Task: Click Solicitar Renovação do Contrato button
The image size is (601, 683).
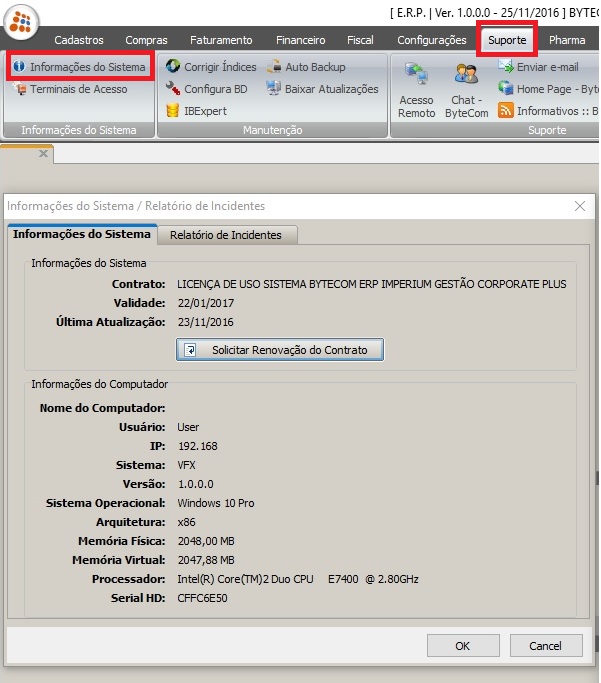Action: [280, 350]
